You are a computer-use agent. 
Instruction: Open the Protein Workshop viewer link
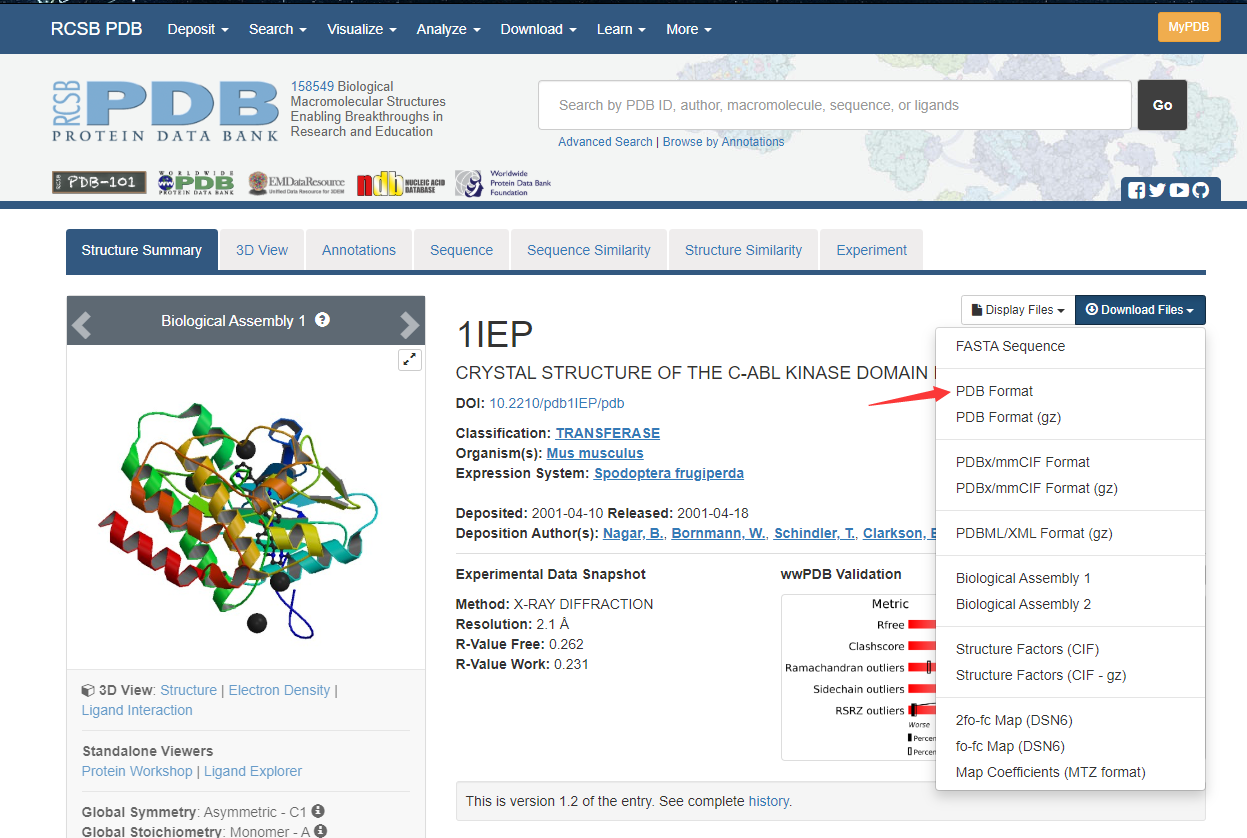click(x=137, y=771)
